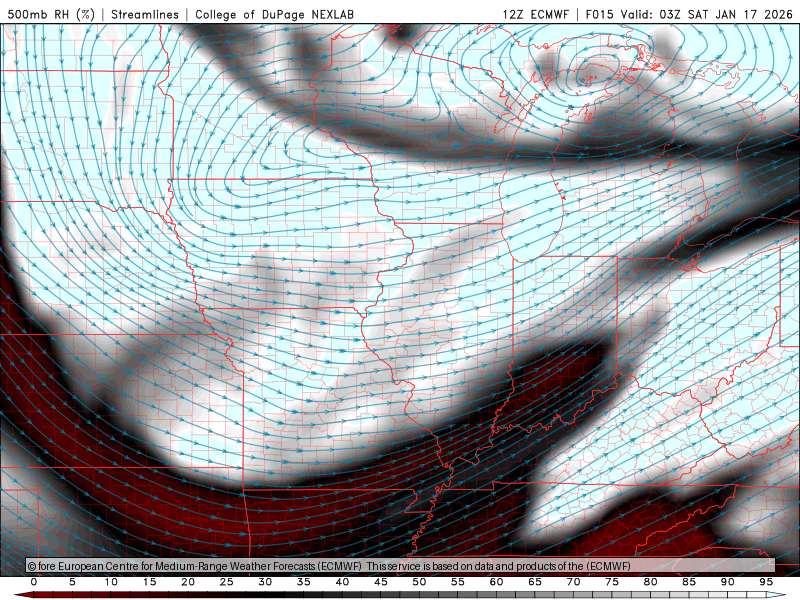Click 'F015 Valid: 03Z SAT JAN 17 2026' text
Viewport: 800px width, 600px height.
point(689,14)
